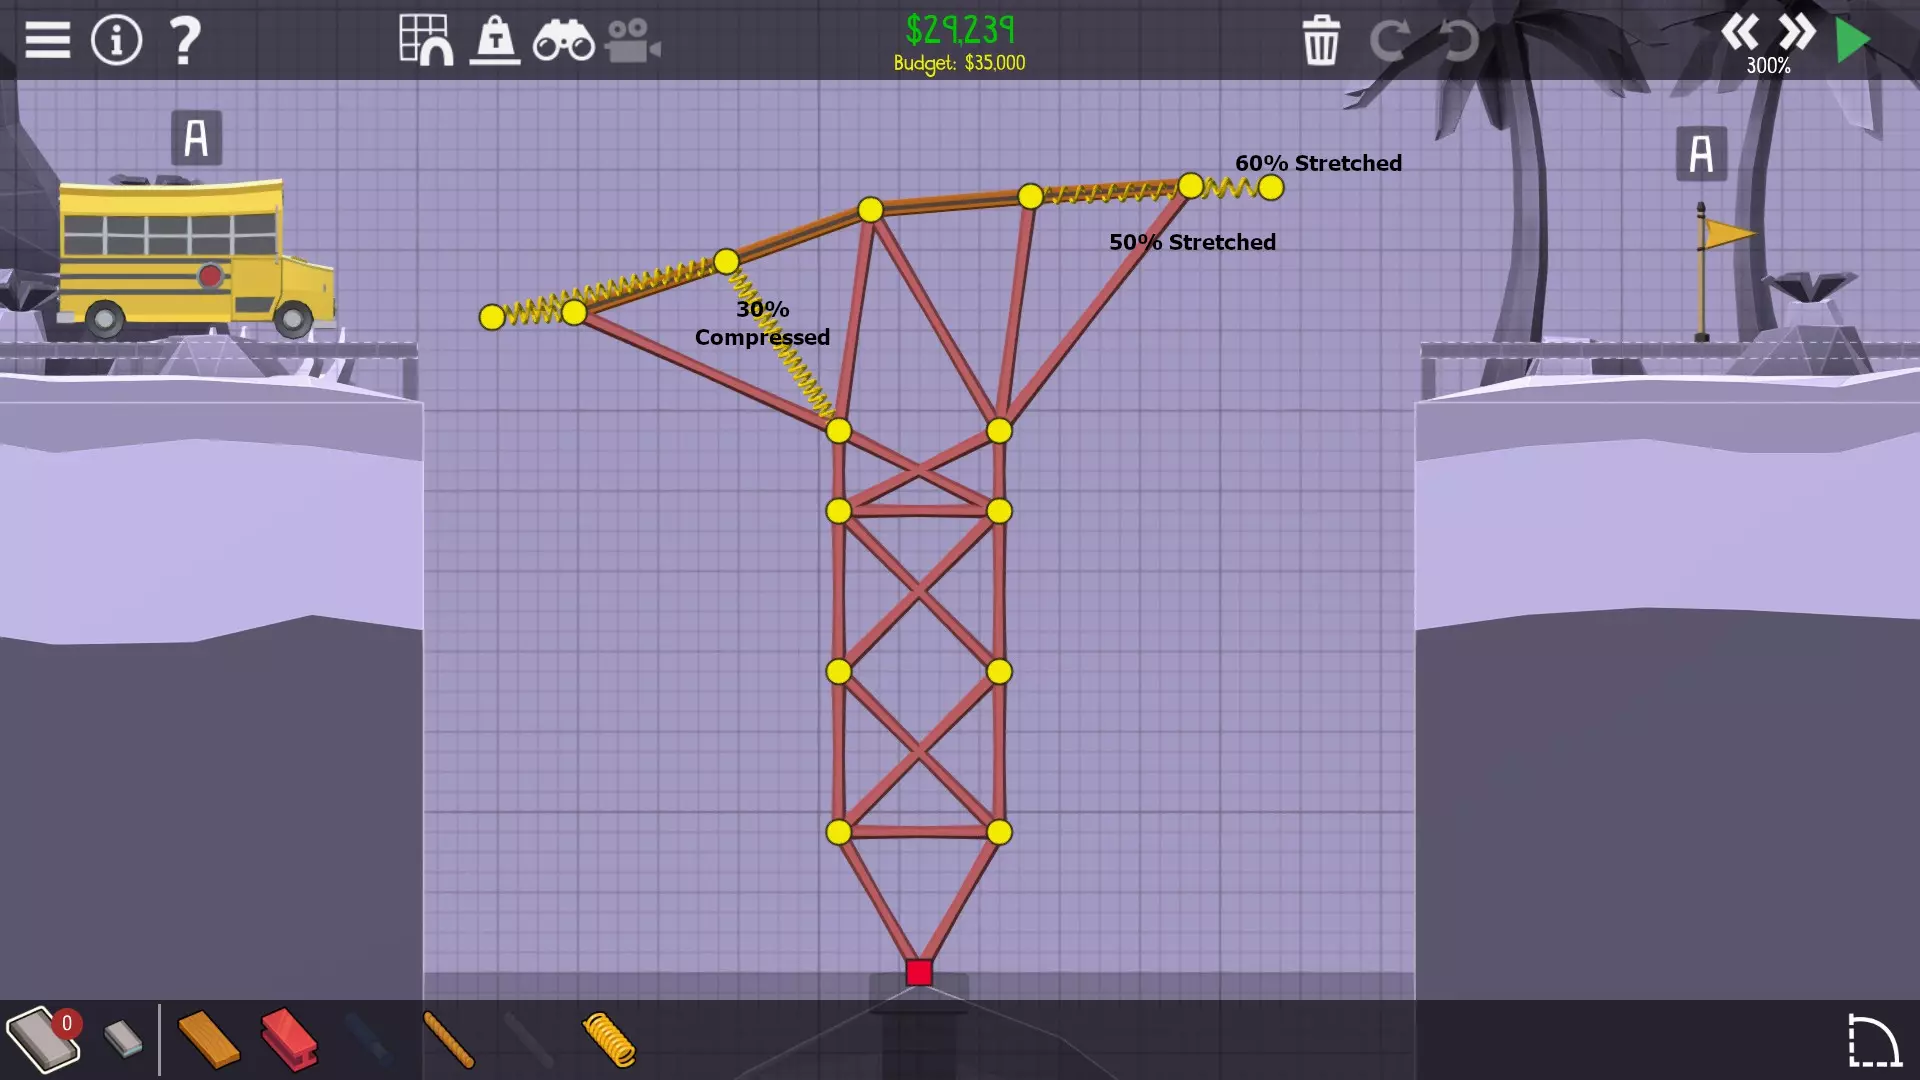Start simulation with green play button

[1854, 41]
